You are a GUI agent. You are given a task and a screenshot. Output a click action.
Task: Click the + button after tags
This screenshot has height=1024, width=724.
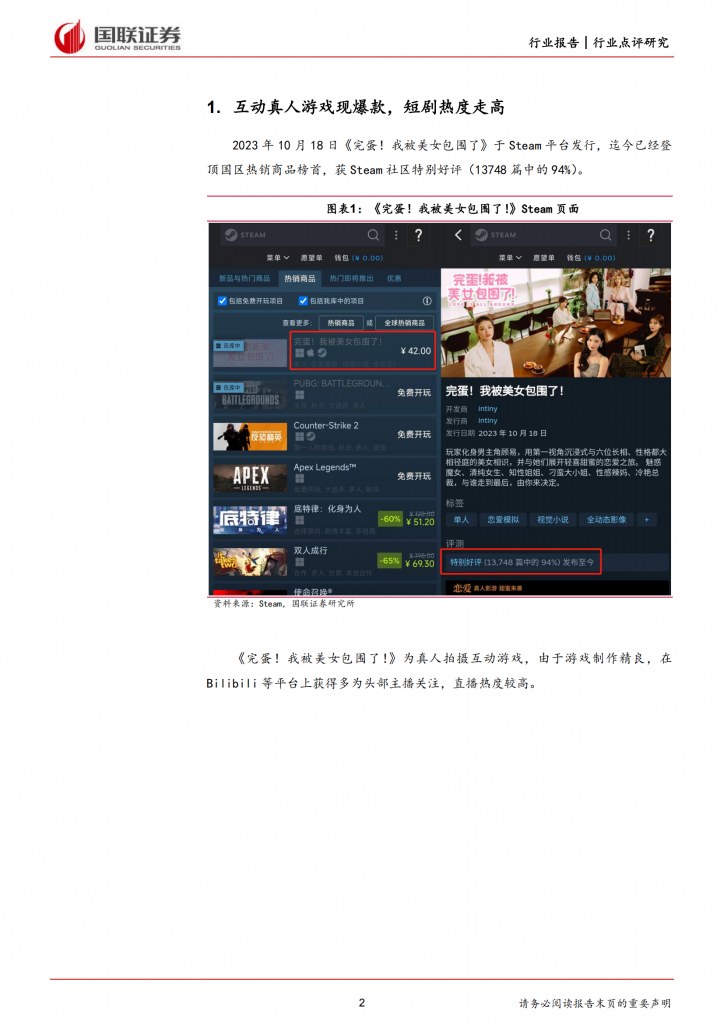(x=647, y=520)
